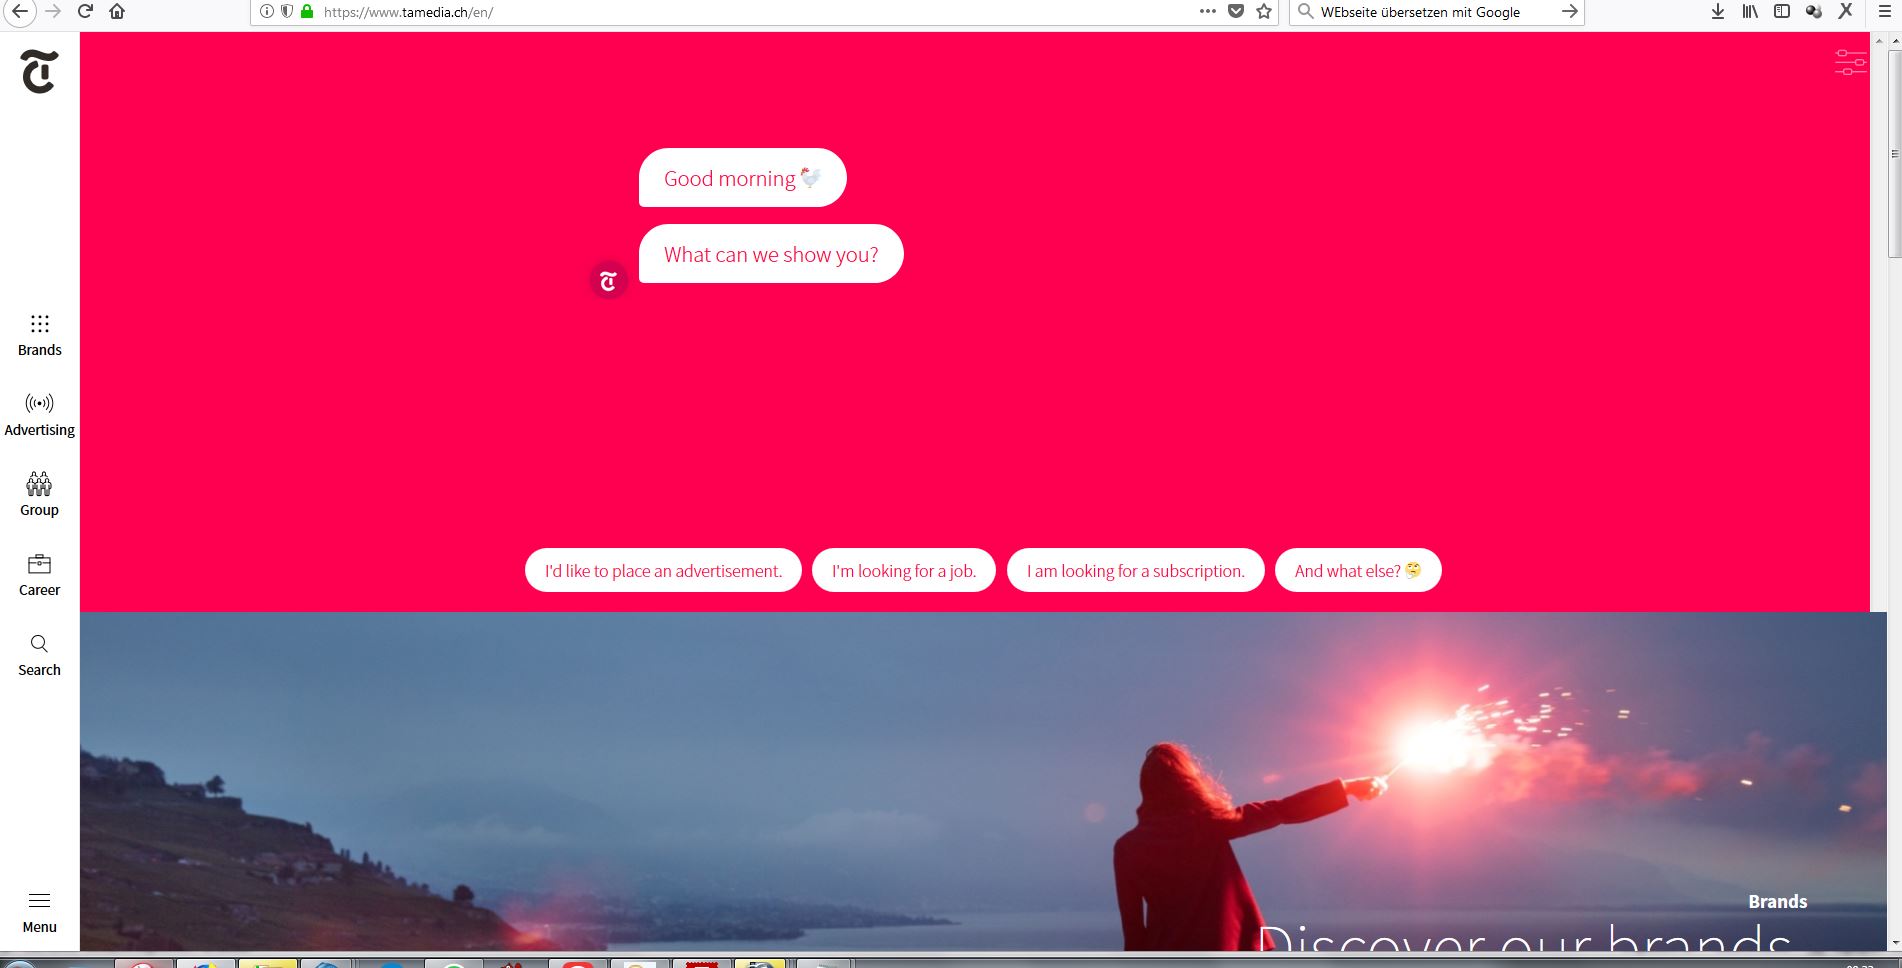1902x968 pixels.
Task: Open Search with magnifier icon
Action: click(39, 655)
